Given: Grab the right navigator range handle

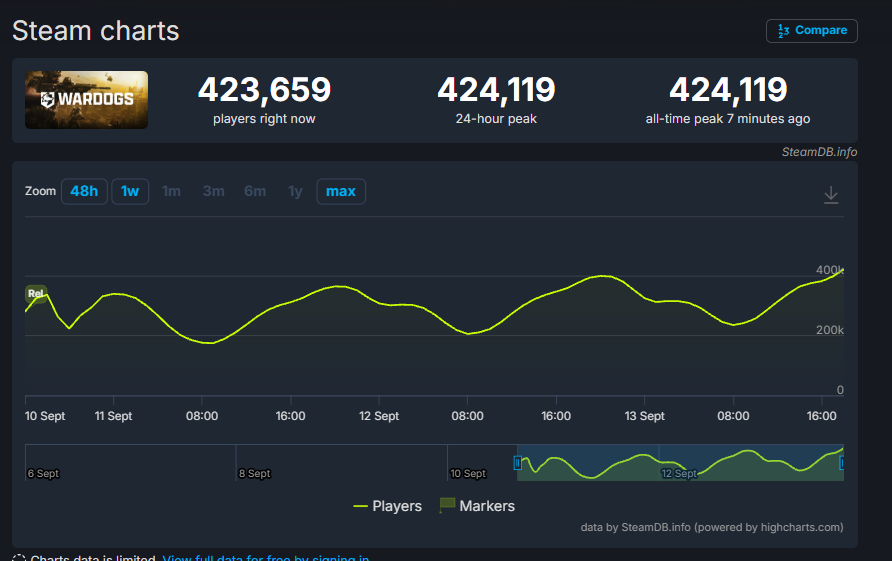Looking at the screenshot, I should tap(843, 463).
